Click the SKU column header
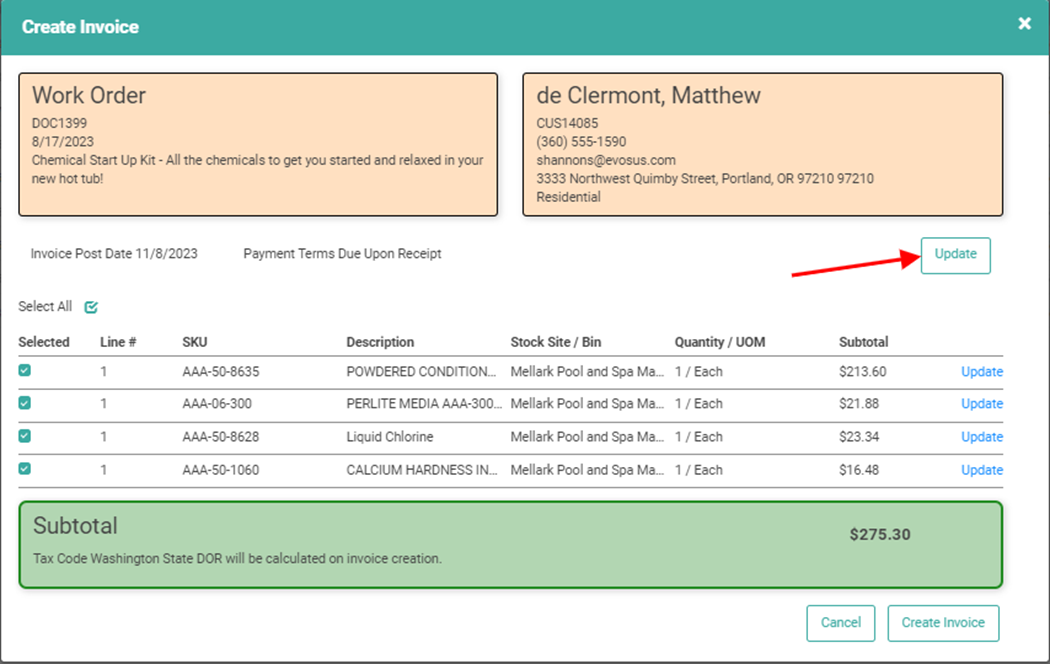This screenshot has height=664, width=1050. 195,342
